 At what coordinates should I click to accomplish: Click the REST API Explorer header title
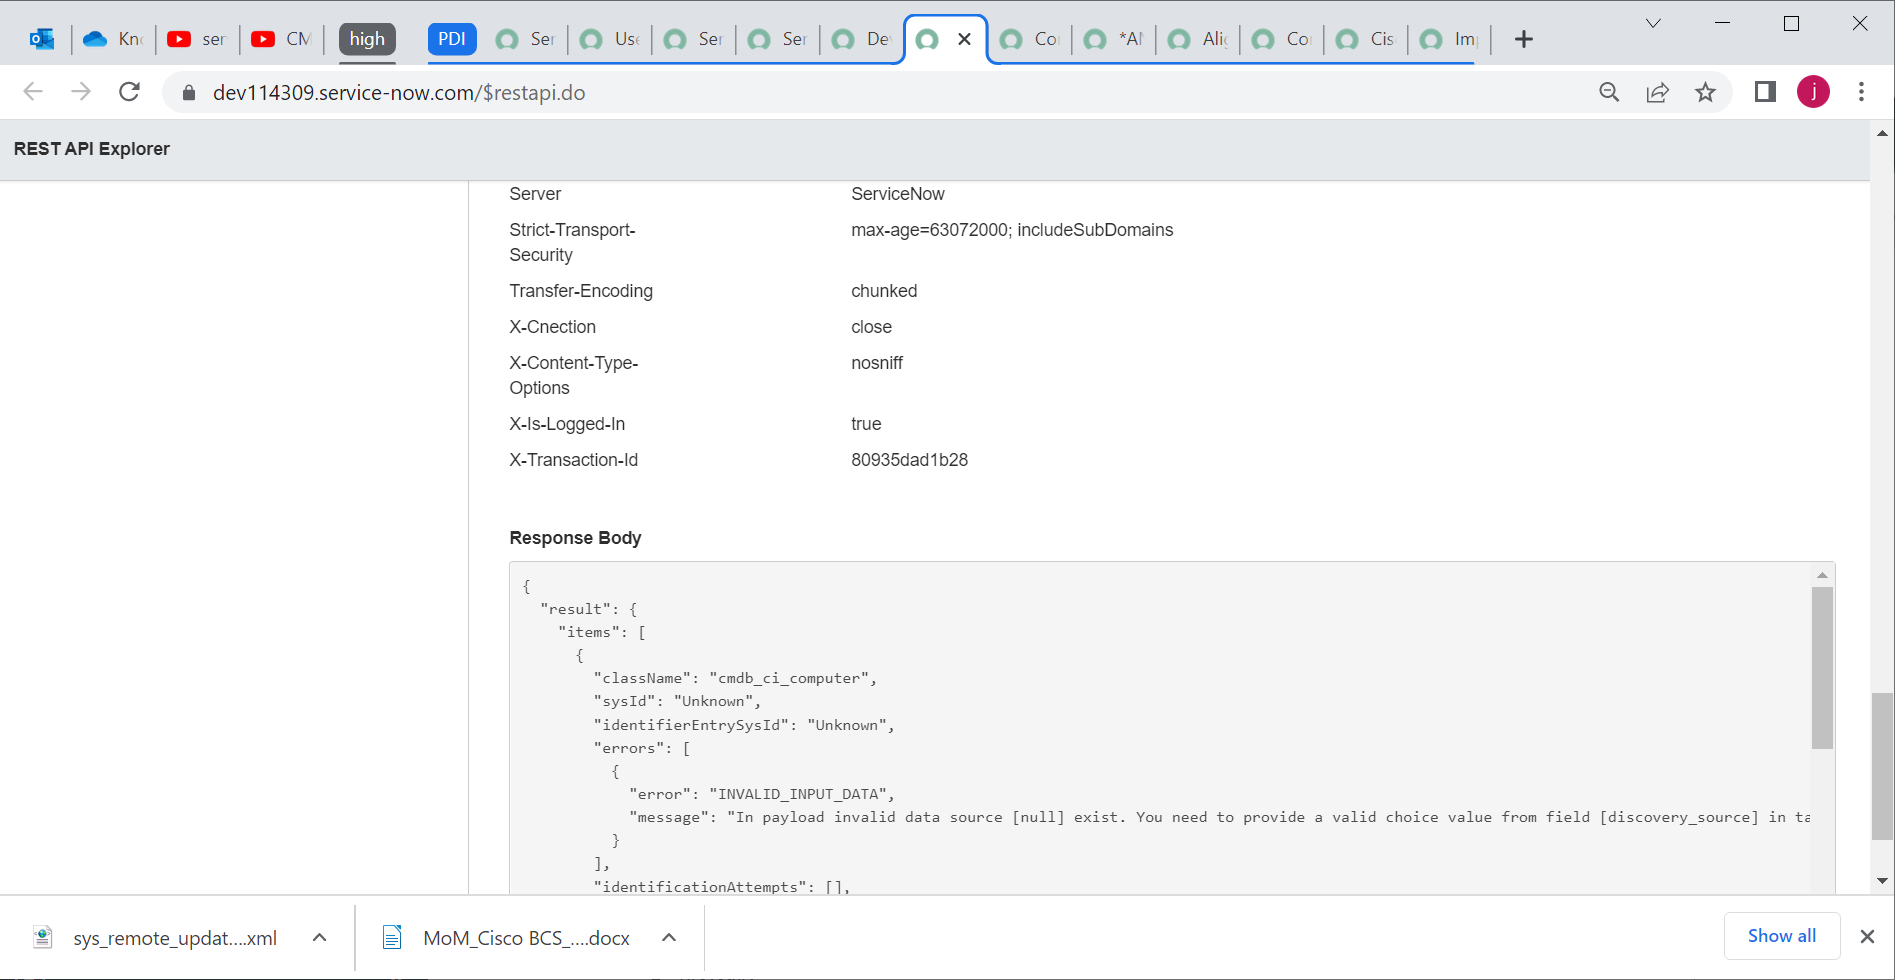point(92,149)
